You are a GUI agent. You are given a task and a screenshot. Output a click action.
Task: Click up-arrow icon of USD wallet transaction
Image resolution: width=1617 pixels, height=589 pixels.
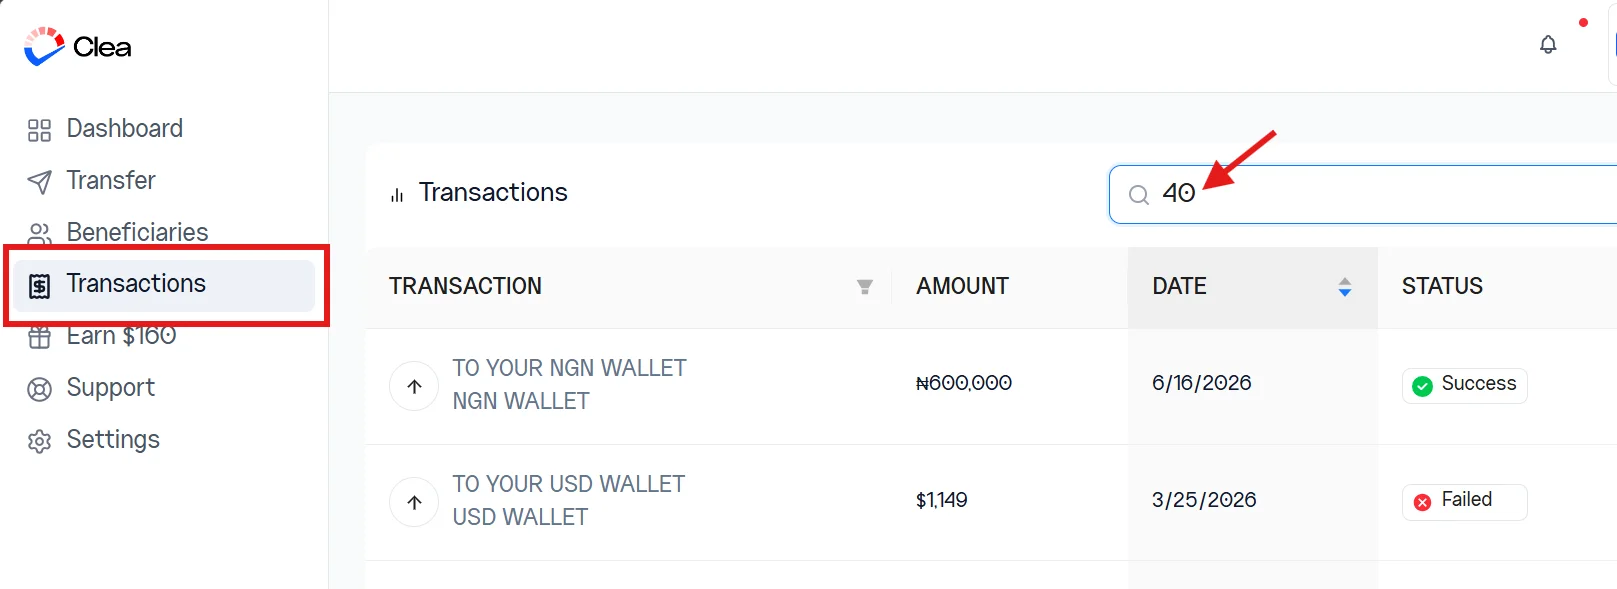point(414,502)
